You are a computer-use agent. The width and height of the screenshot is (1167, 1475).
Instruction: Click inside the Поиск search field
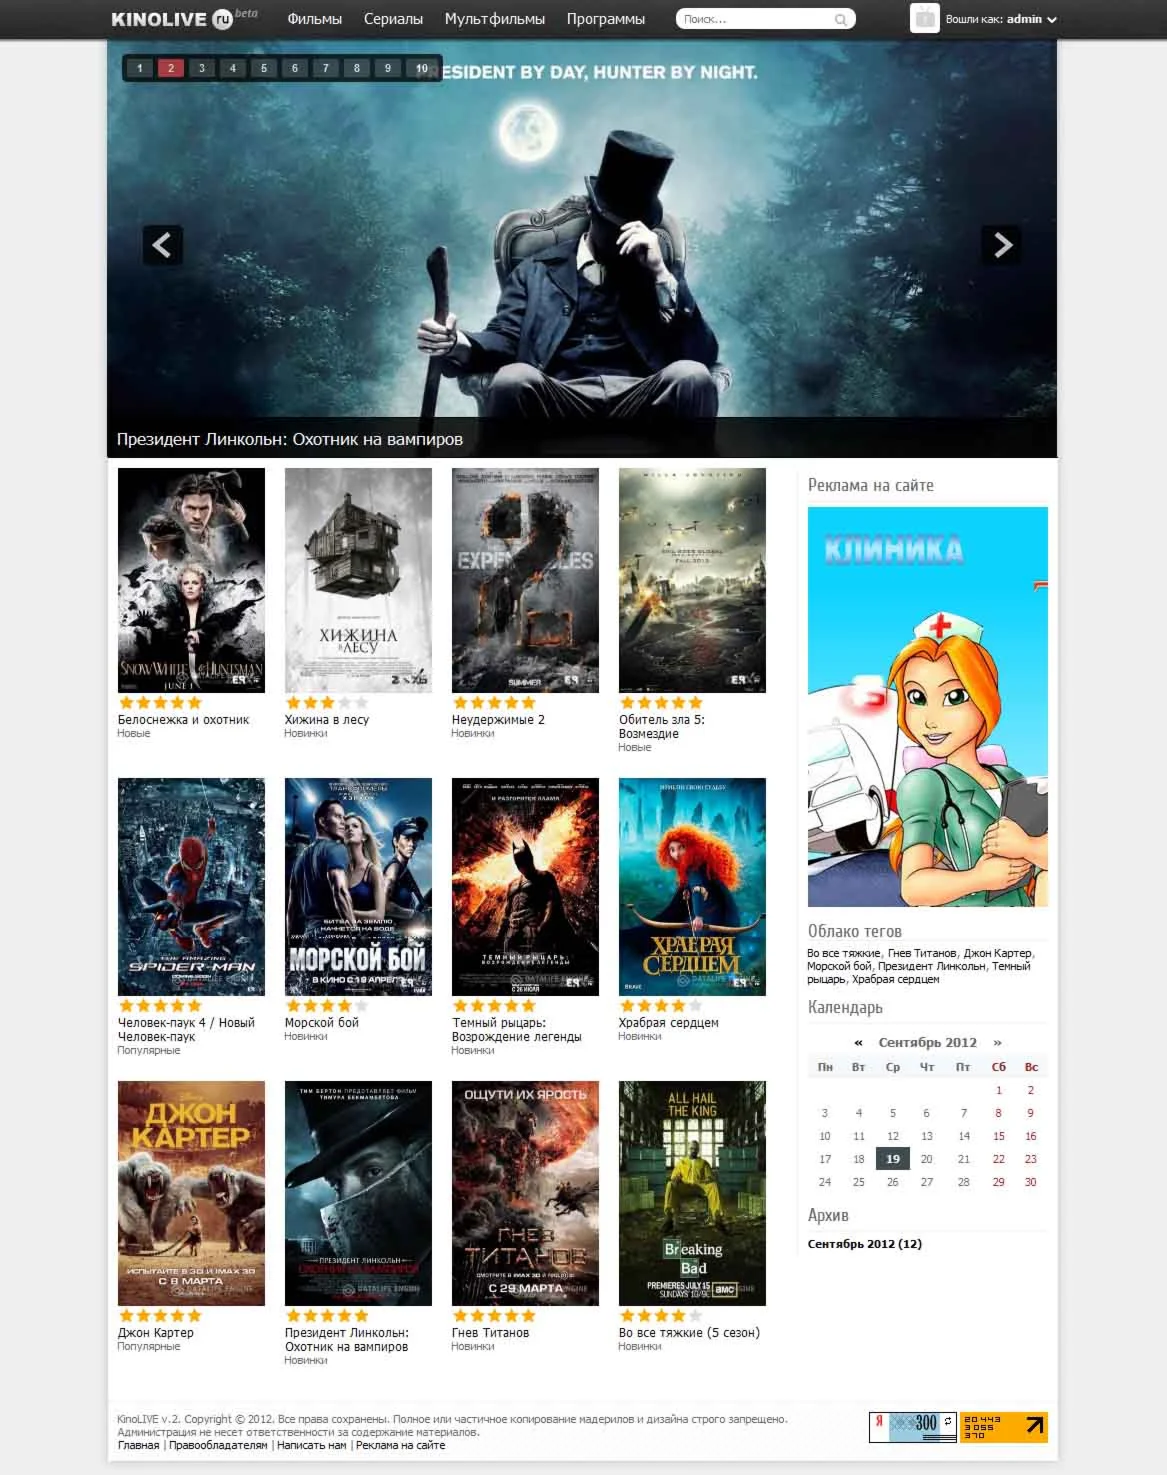(x=750, y=18)
